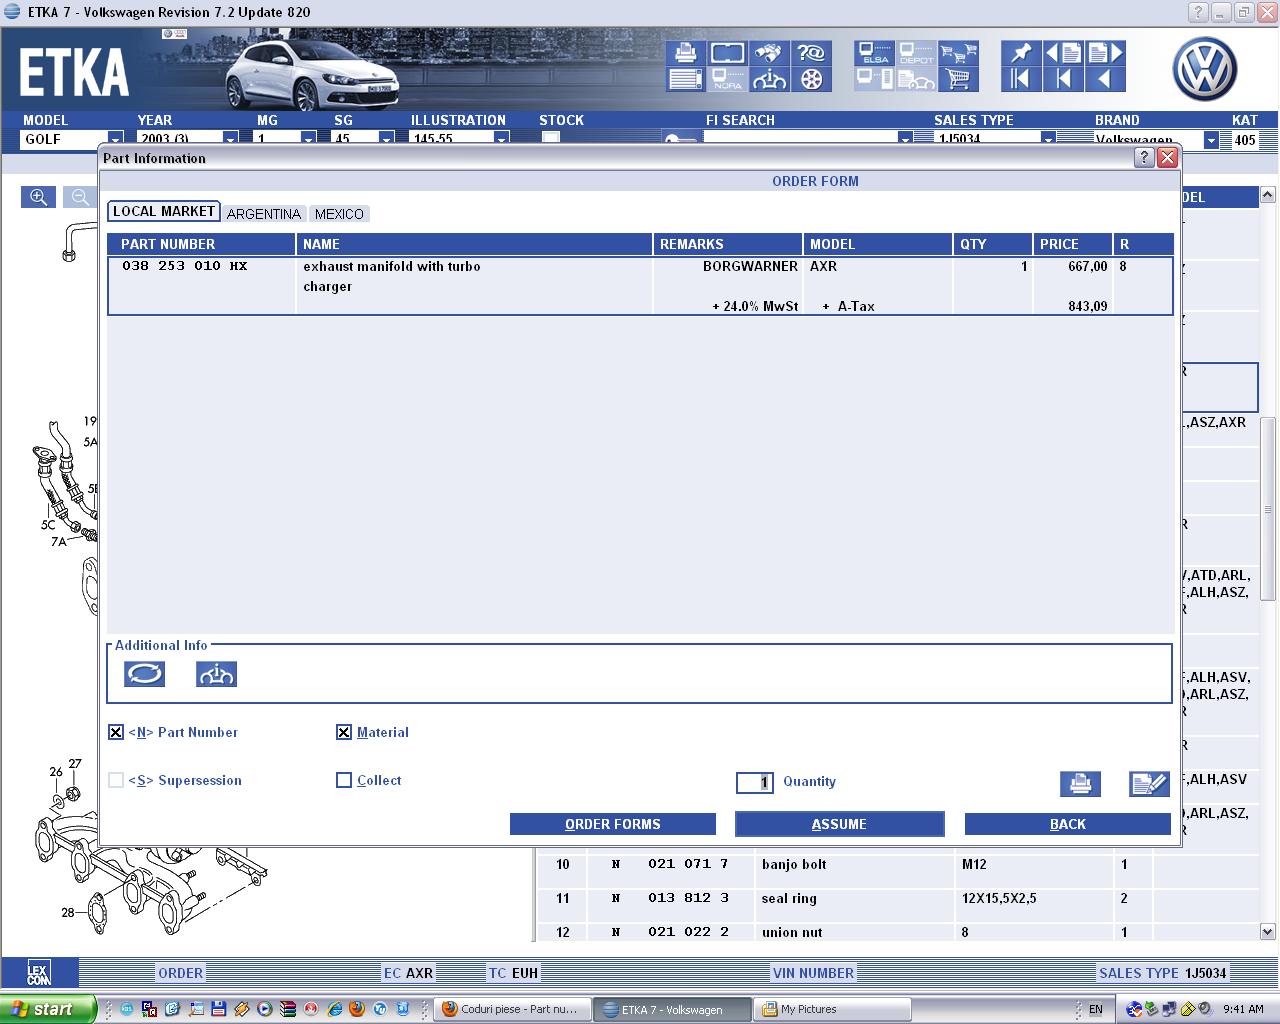Open the BRAND dropdown arrow
The height and width of the screenshot is (1024, 1280).
pos(1211,140)
